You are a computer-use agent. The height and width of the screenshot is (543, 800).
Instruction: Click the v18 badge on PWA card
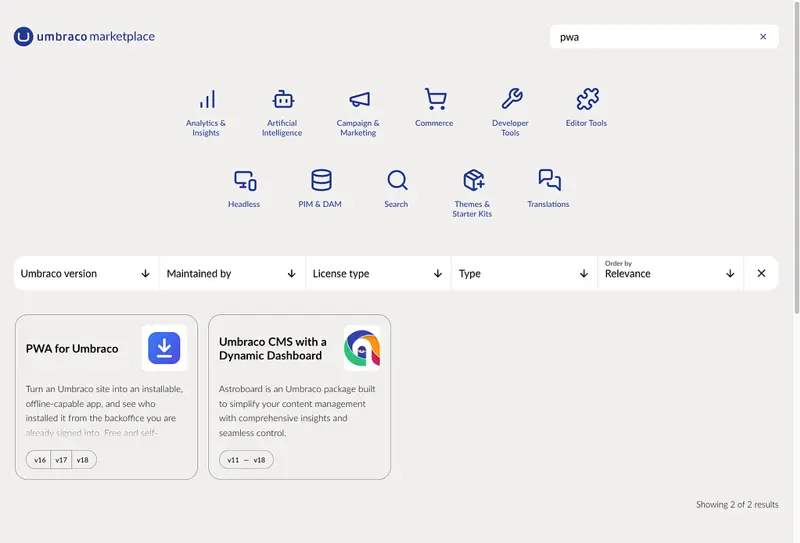click(x=83, y=460)
